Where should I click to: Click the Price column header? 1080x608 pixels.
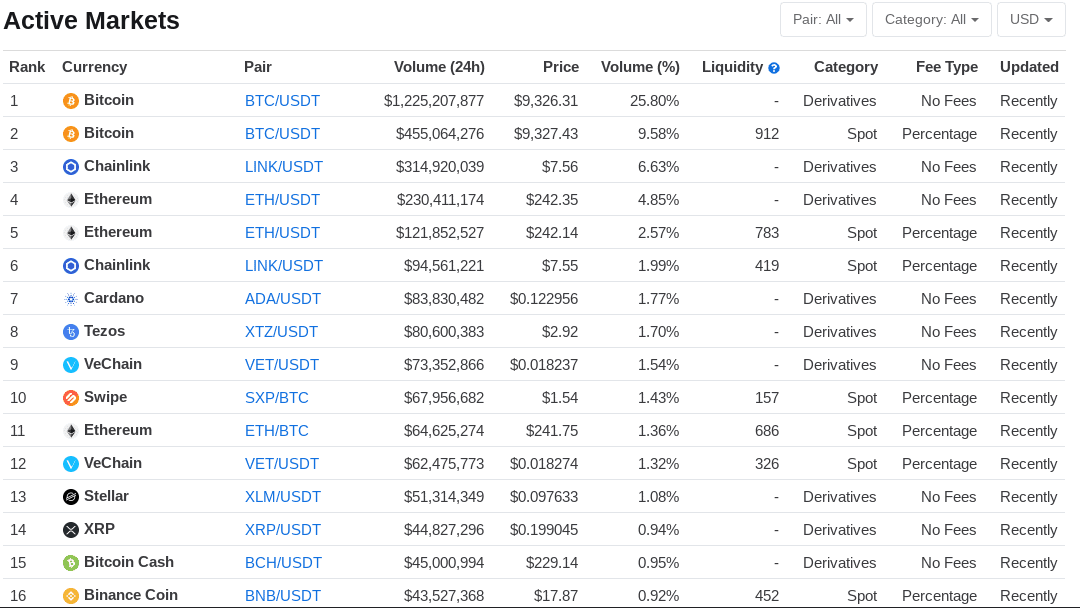pos(561,67)
